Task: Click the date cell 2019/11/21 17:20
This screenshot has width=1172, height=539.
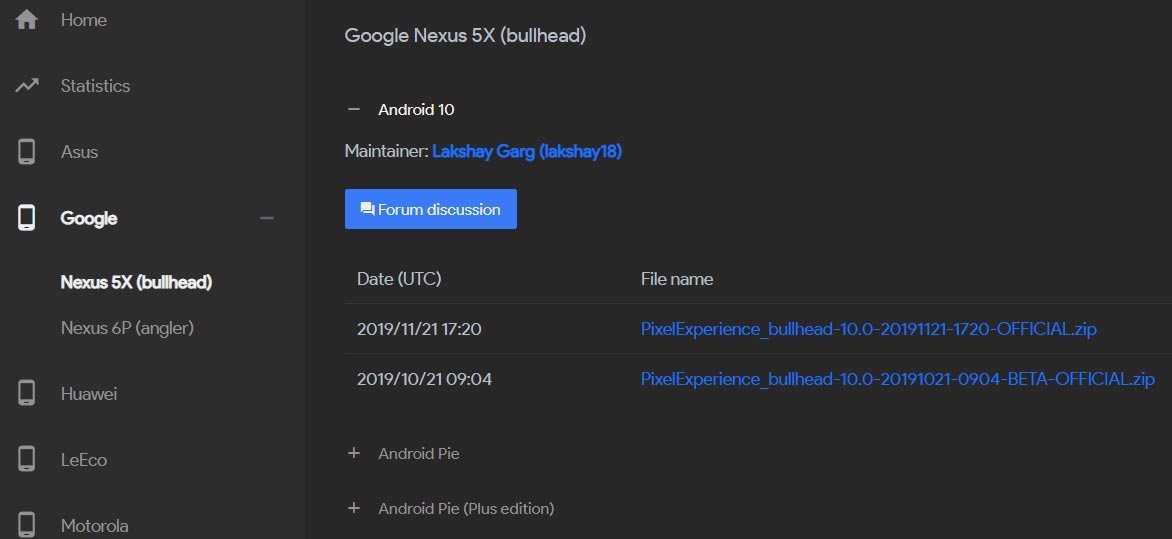Action: 419,329
